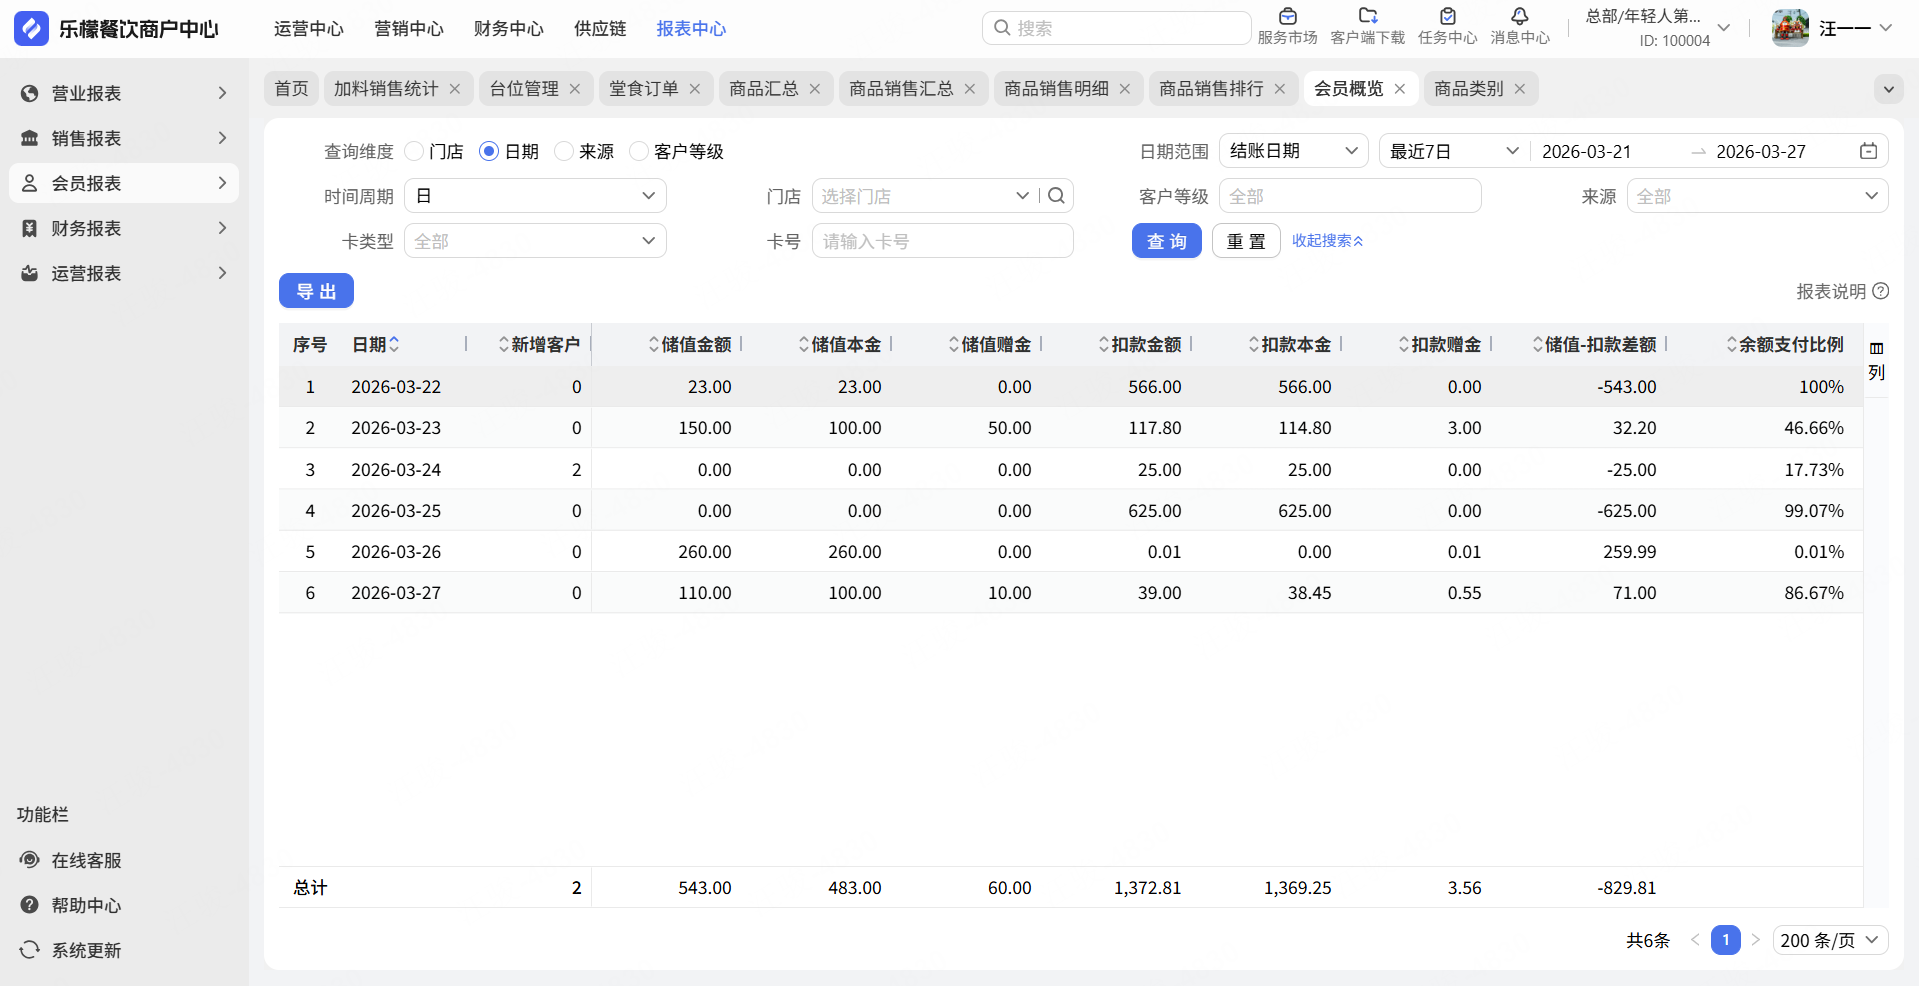The height and width of the screenshot is (986, 1919).
Task: Click the store search magnifier icon
Action: pyautogui.click(x=1056, y=196)
